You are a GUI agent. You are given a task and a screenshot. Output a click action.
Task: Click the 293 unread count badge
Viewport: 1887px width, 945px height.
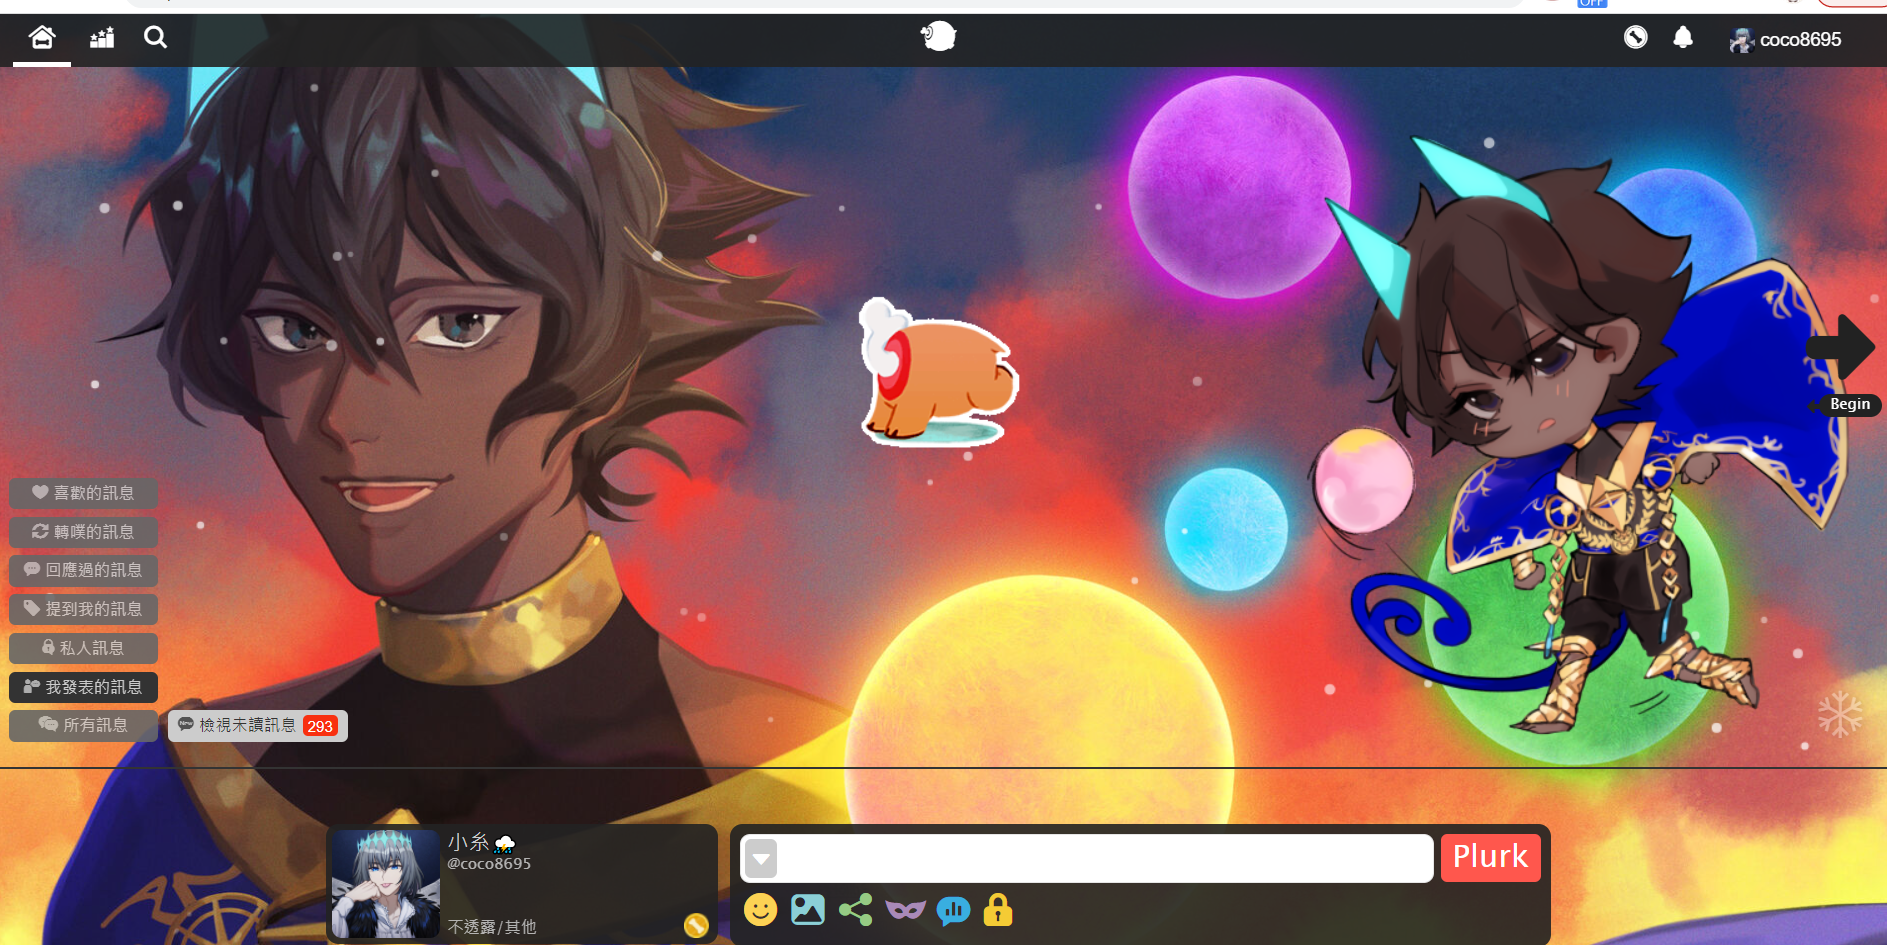pos(320,727)
